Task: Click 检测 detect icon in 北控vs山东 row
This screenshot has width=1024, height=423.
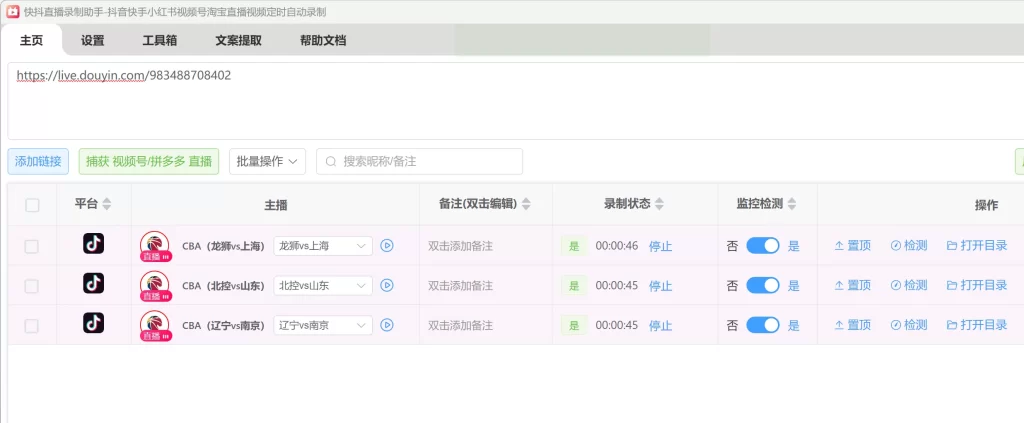Action: click(x=896, y=285)
